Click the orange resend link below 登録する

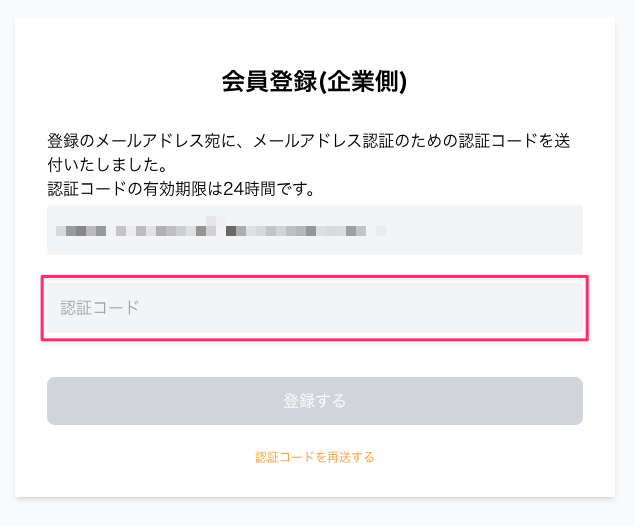pyautogui.click(x=315, y=457)
